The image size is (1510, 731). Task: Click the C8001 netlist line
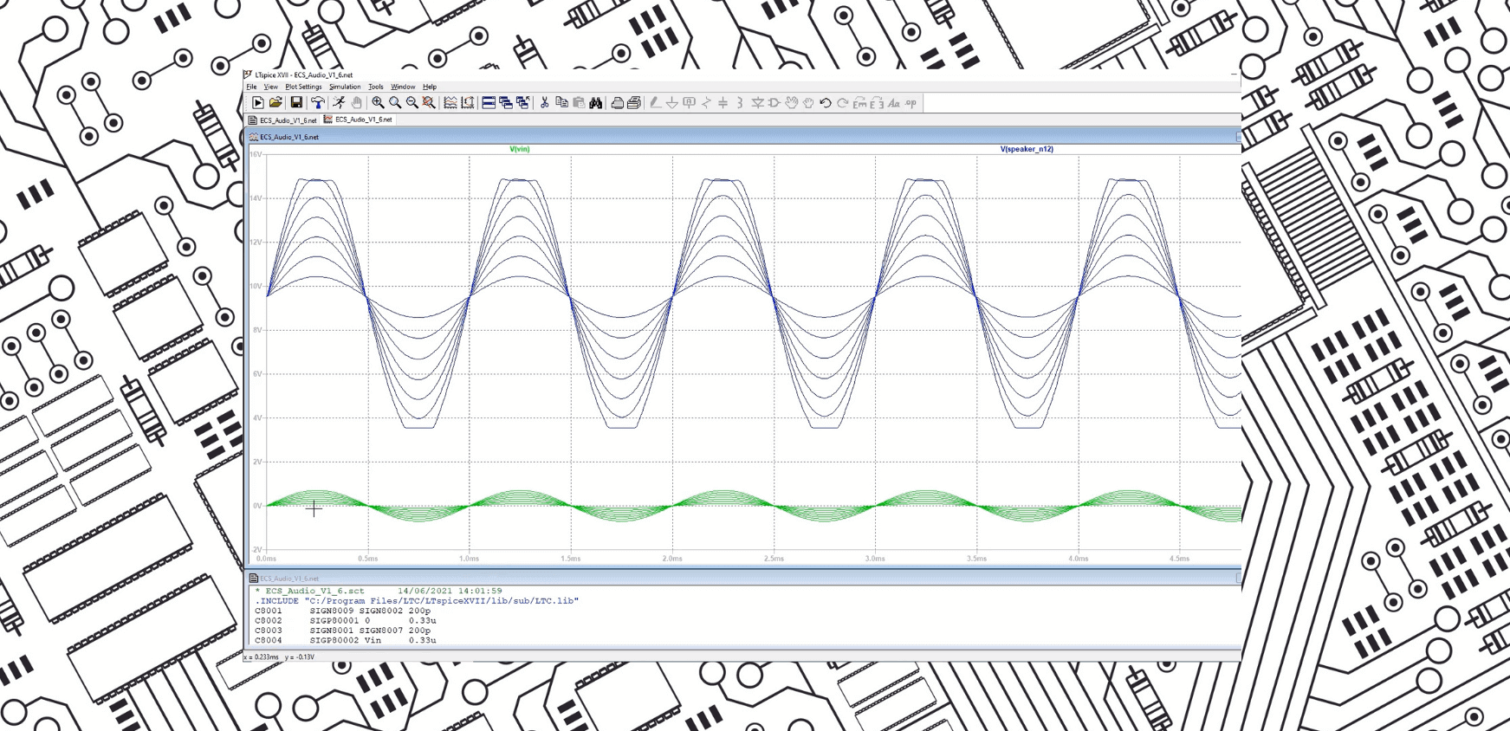[343, 609]
